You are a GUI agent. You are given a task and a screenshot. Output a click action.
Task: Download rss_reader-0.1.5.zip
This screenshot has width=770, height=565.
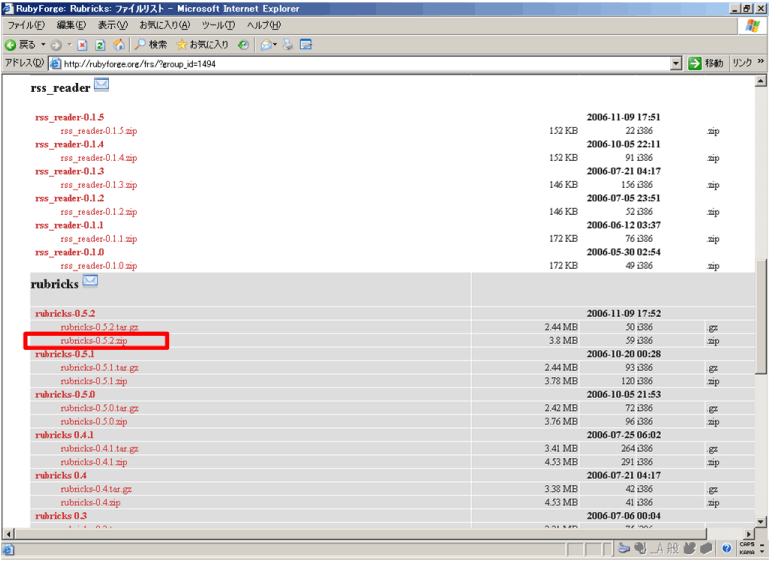[99, 131]
